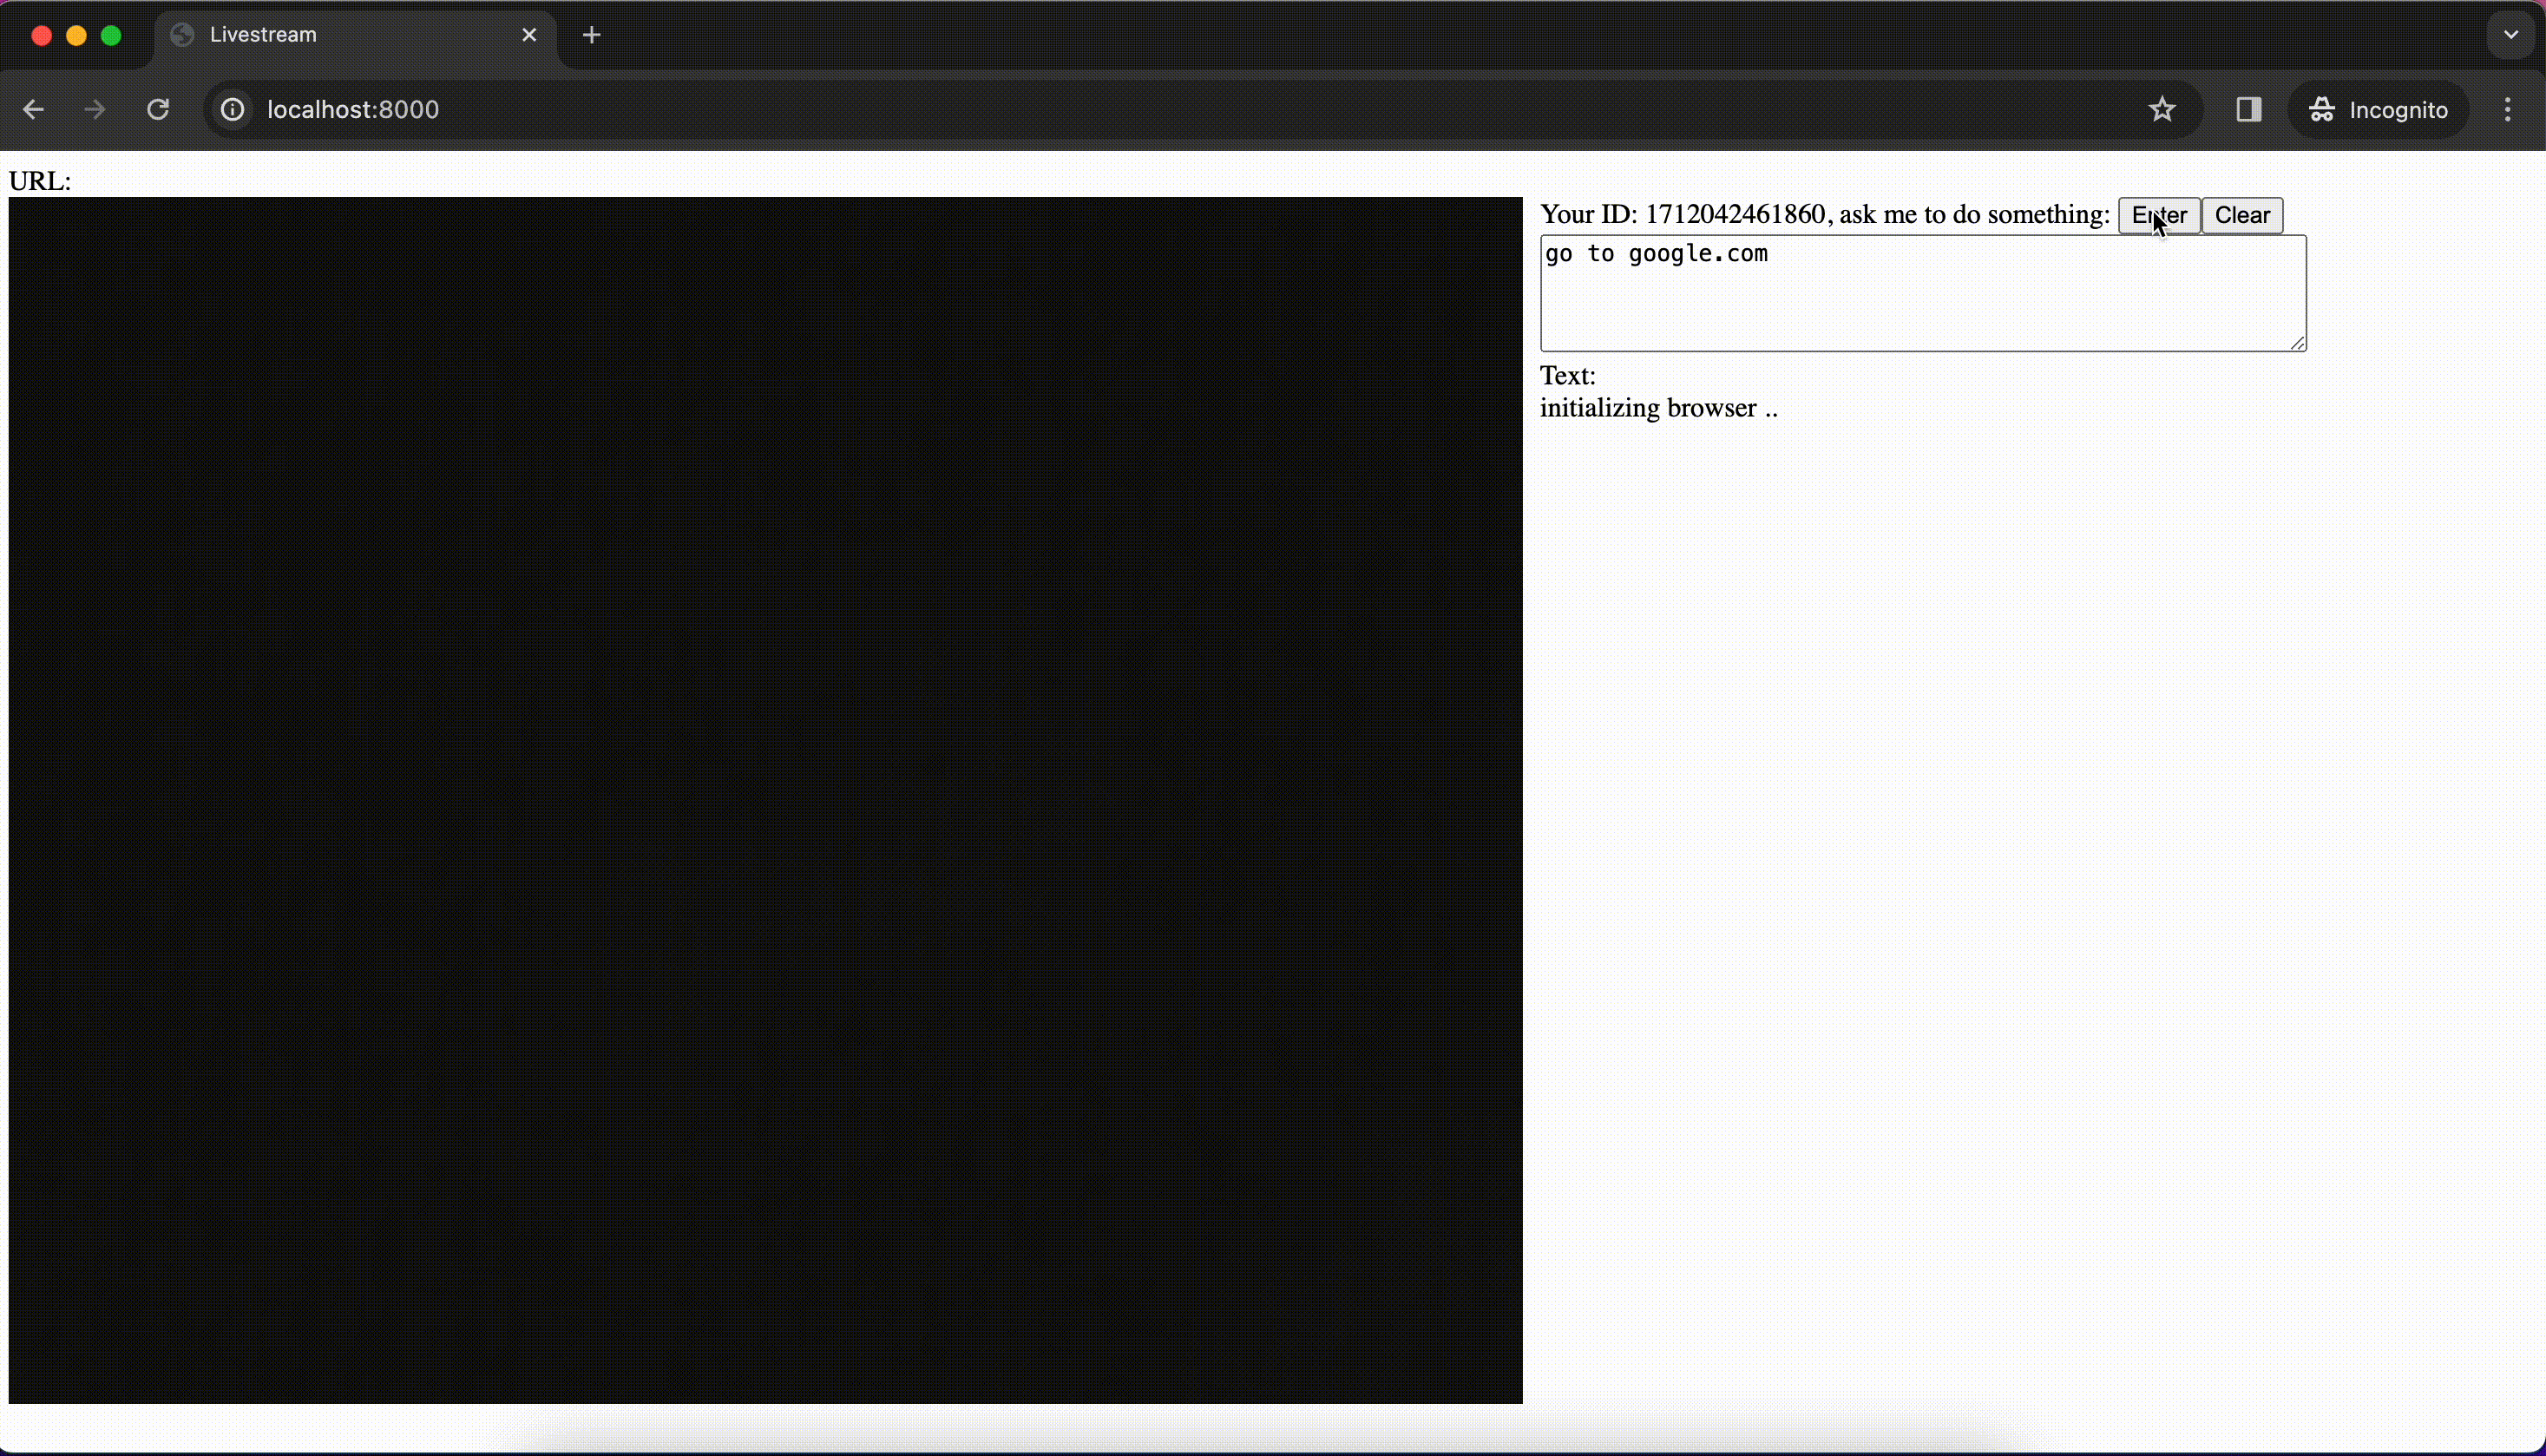Expand the tab search dropdown

(2511, 35)
